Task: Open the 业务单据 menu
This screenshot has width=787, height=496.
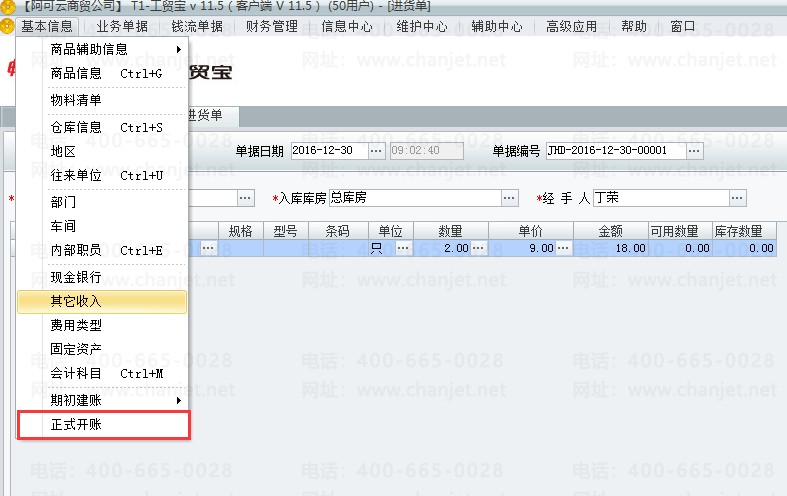Action: coord(122,26)
